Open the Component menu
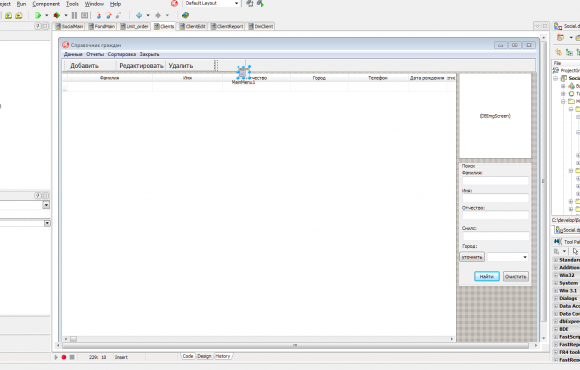 point(46,4)
